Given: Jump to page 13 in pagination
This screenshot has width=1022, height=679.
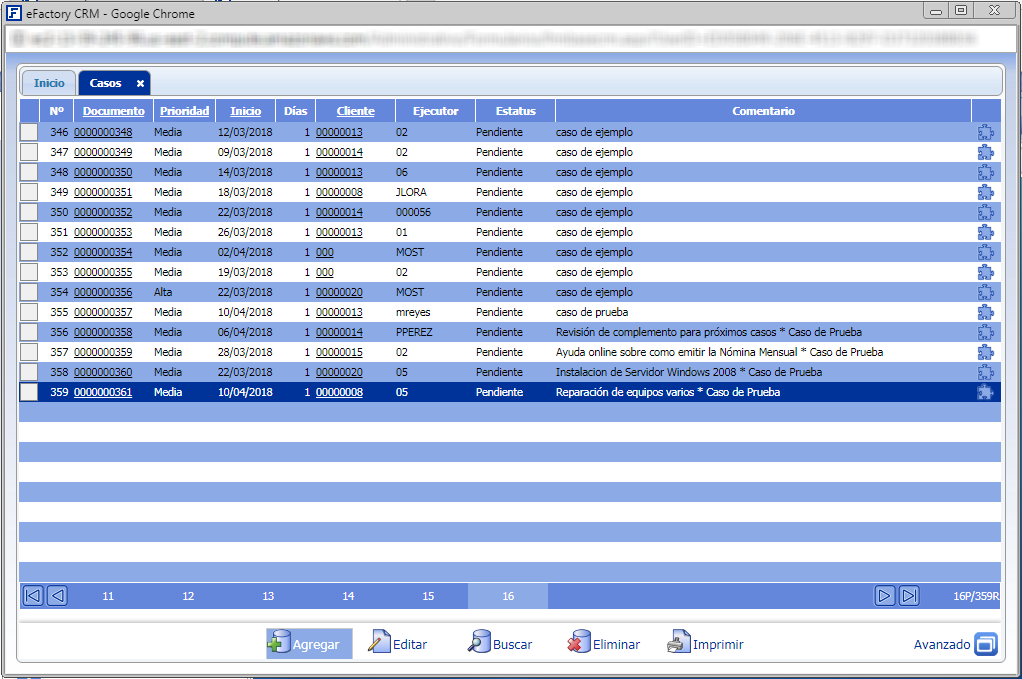Looking at the screenshot, I should (268, 596).
